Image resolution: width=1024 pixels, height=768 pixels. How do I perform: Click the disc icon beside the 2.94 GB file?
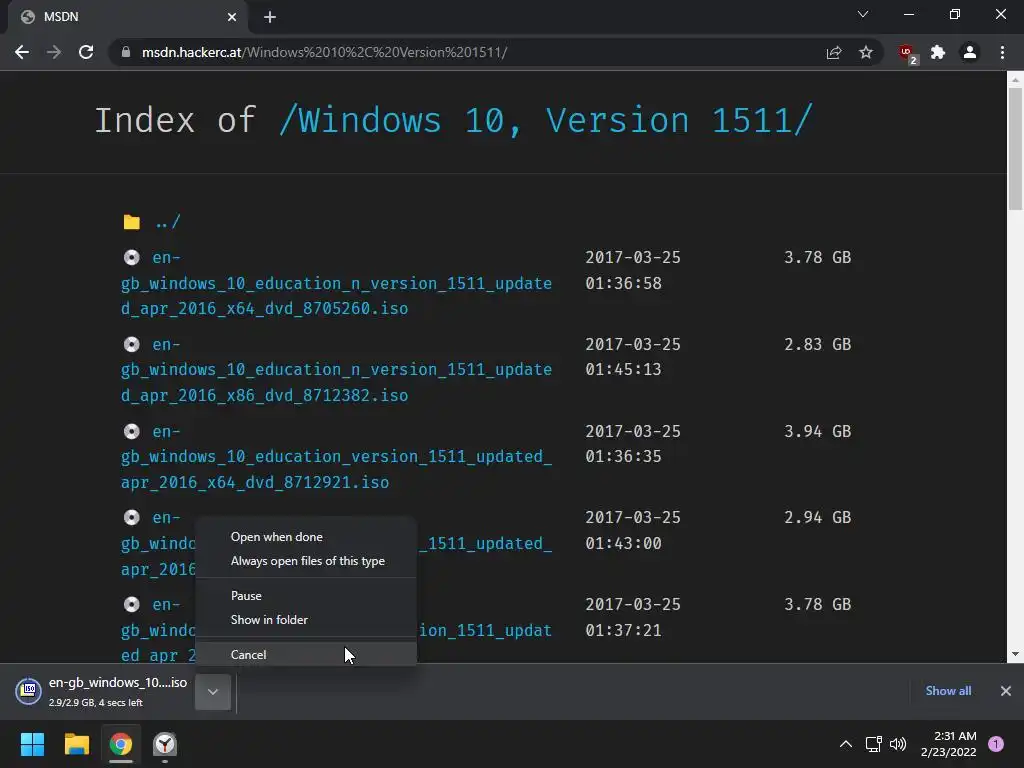(132, 517)
